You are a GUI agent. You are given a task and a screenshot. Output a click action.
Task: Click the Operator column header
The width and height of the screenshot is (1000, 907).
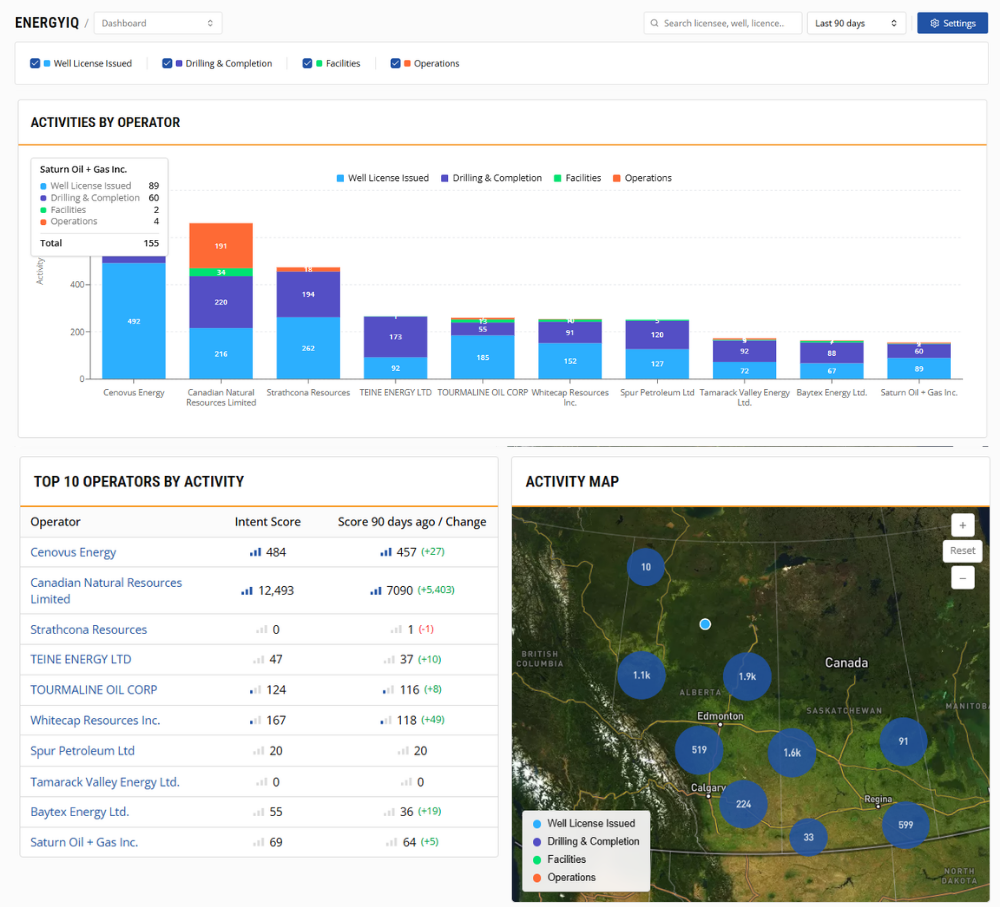click(x=55, y=522)
